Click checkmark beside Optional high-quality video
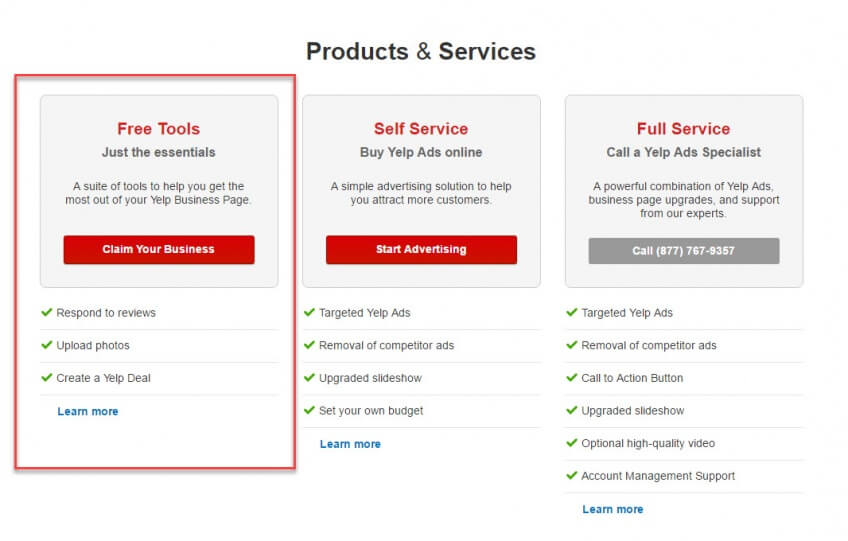The image size is (848, 541). click(x=572, y=443)
